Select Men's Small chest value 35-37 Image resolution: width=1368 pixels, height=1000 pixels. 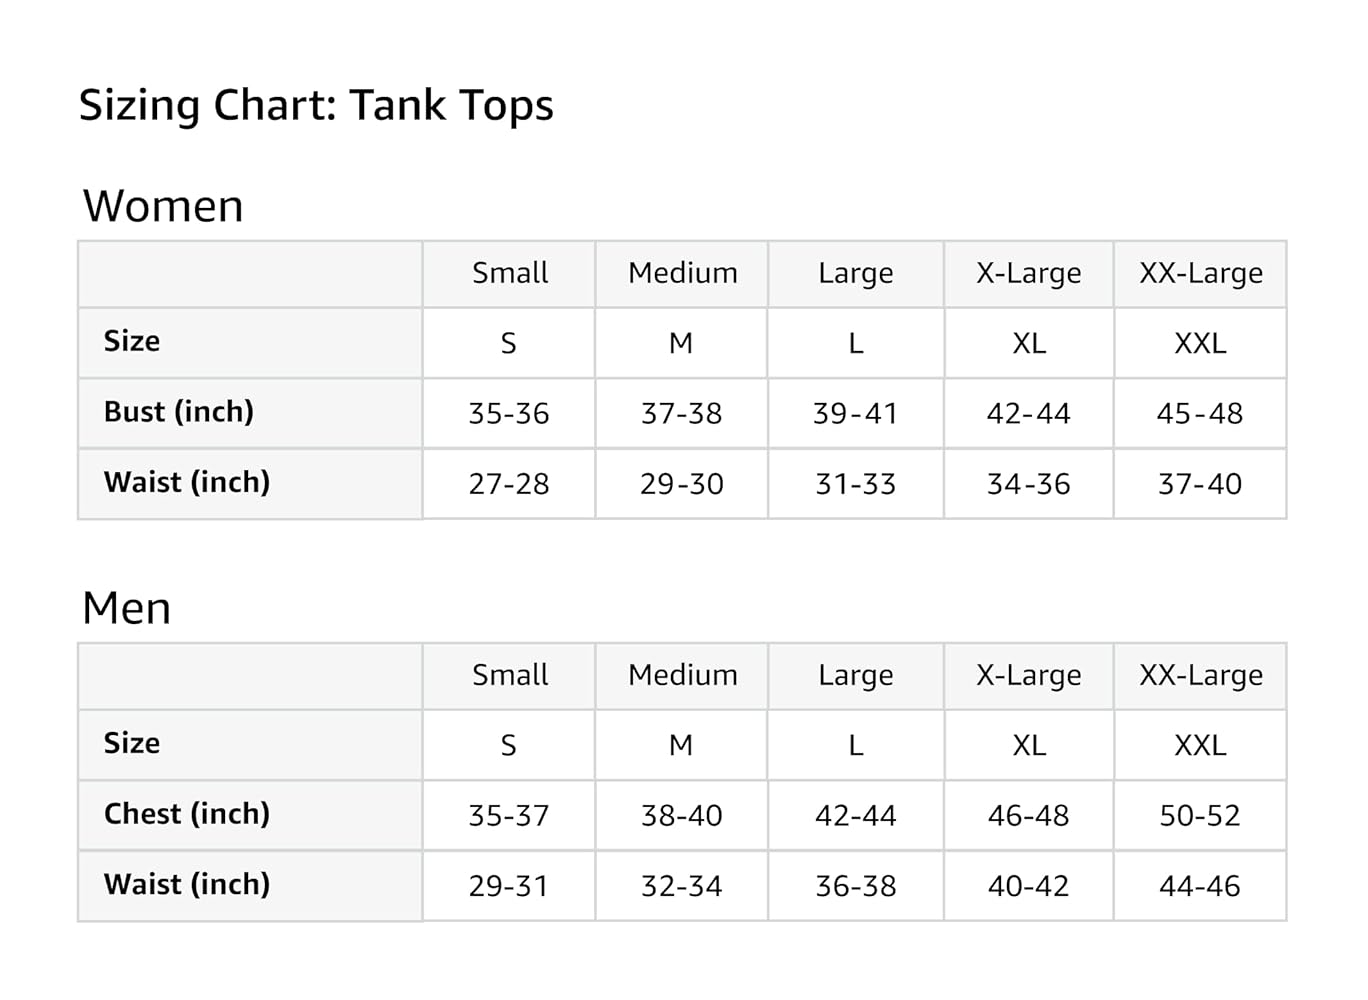click(x=509, y=816)
